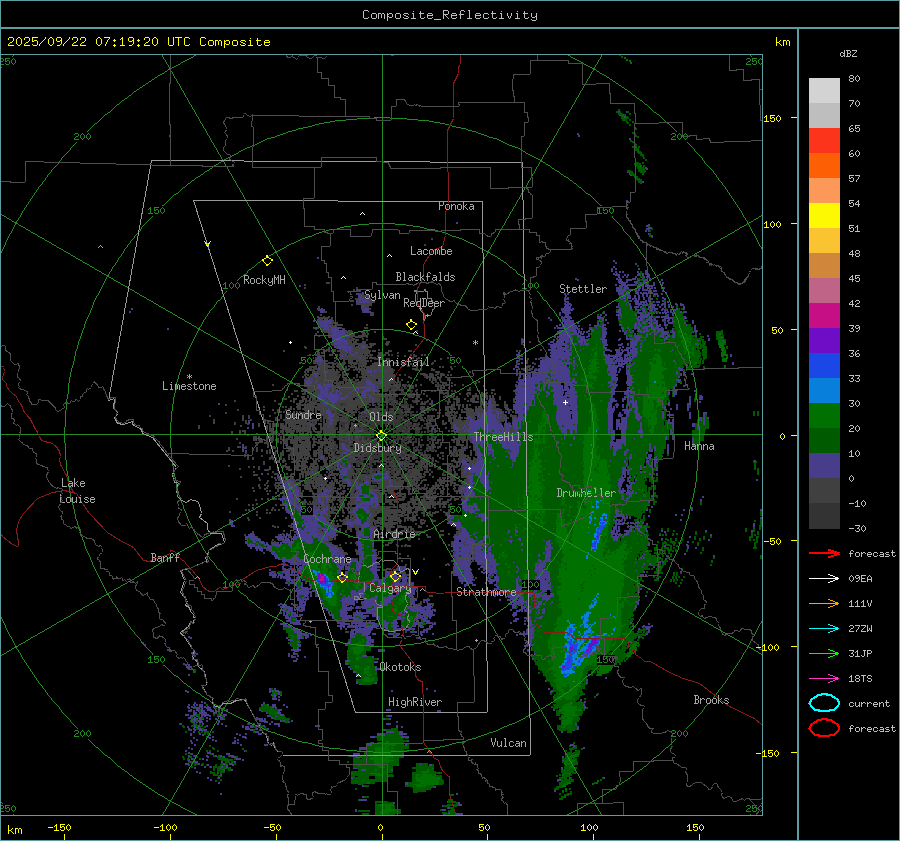Viewport: 900px width, 841px height.
Task: Click the Stettler location label
Action: (x=583, y=289)
